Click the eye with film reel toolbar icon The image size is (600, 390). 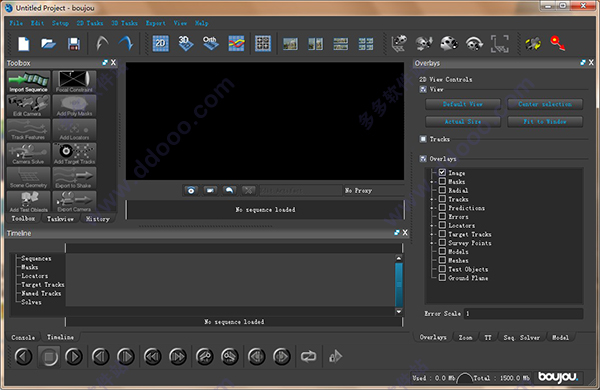pos(474,43)
